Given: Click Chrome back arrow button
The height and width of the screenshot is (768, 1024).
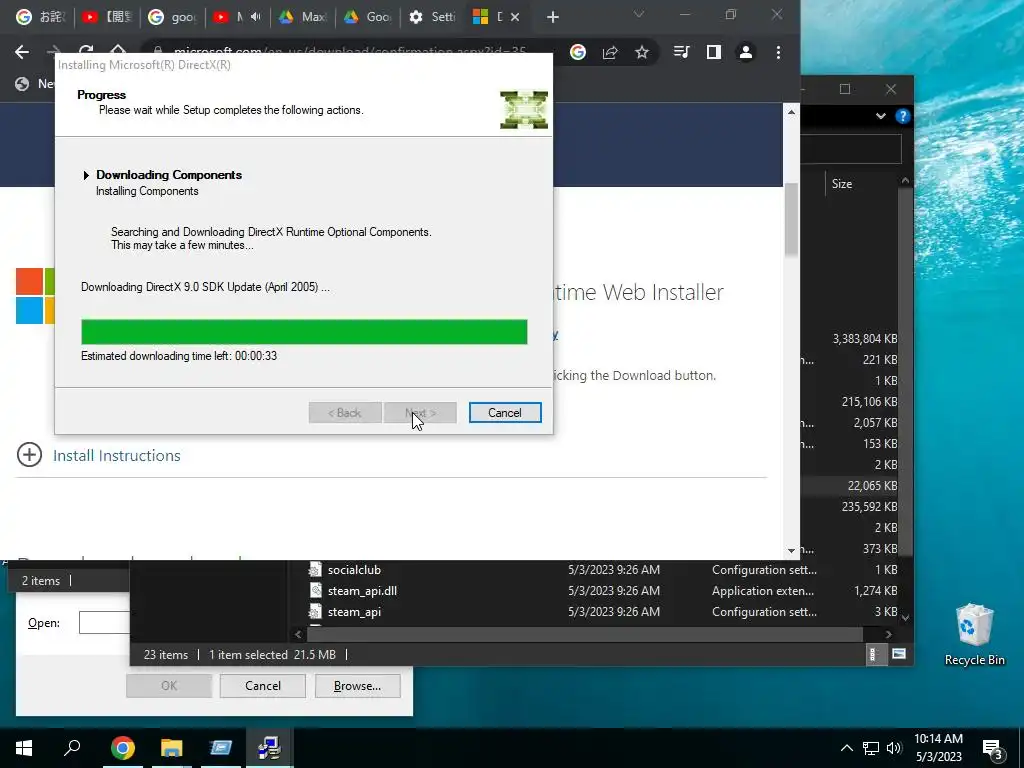Looking at the screenshot, I should pyautogui.click(x=22, y=52).
